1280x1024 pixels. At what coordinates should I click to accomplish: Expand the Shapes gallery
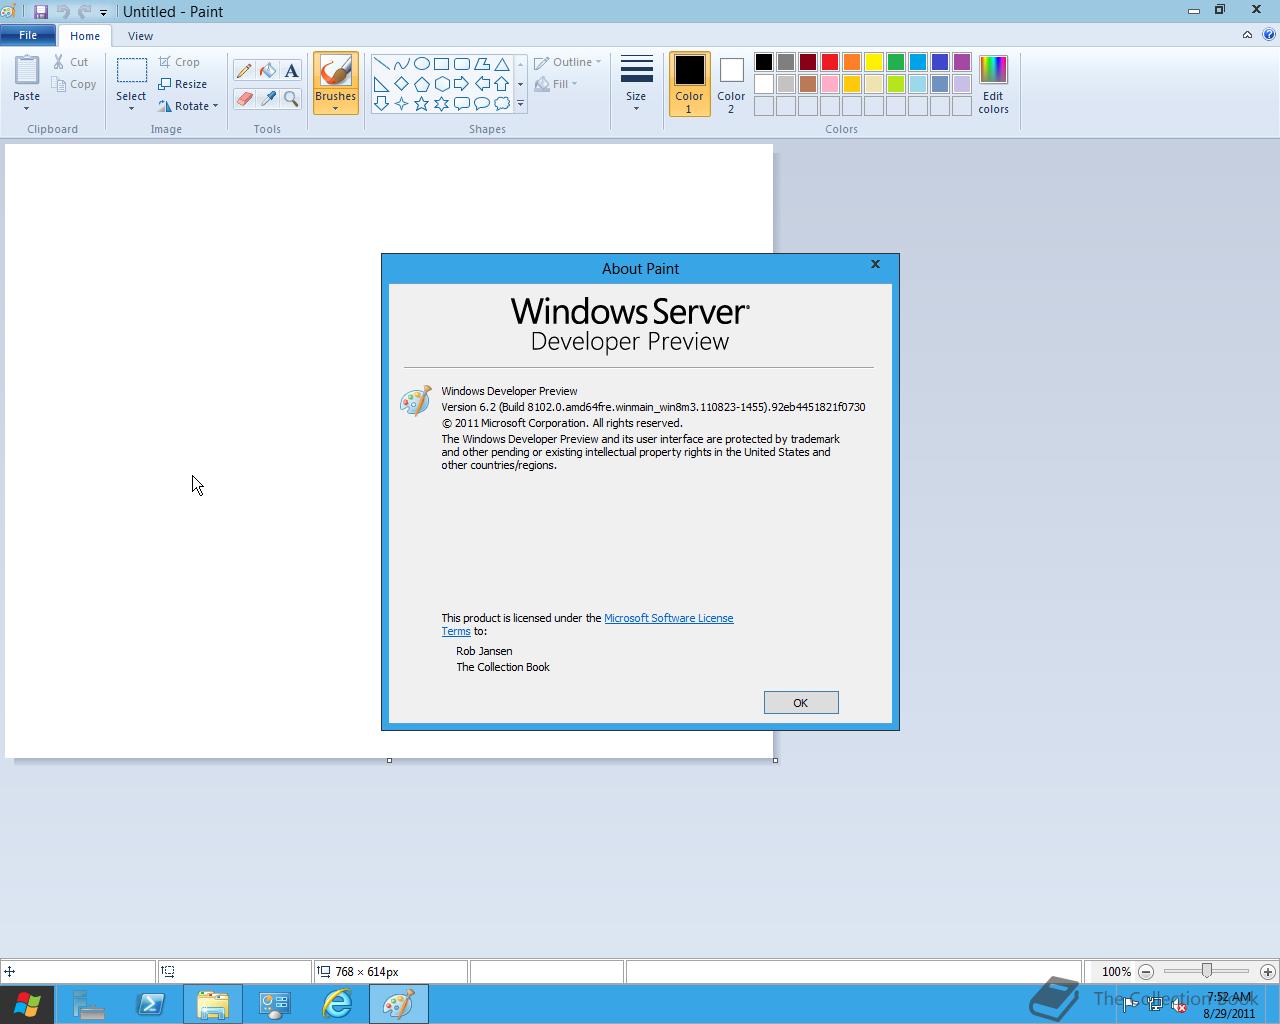coord(520,104)
